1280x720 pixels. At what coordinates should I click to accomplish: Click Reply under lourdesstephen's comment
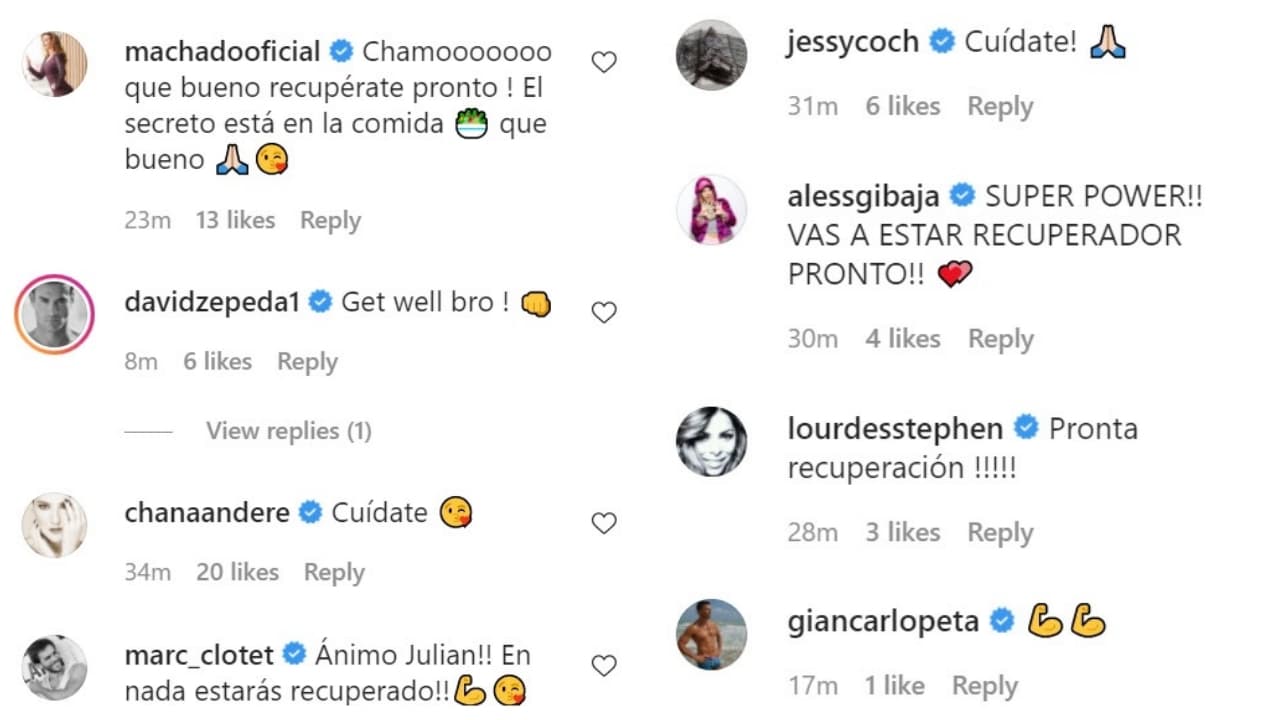(1000, 532)
